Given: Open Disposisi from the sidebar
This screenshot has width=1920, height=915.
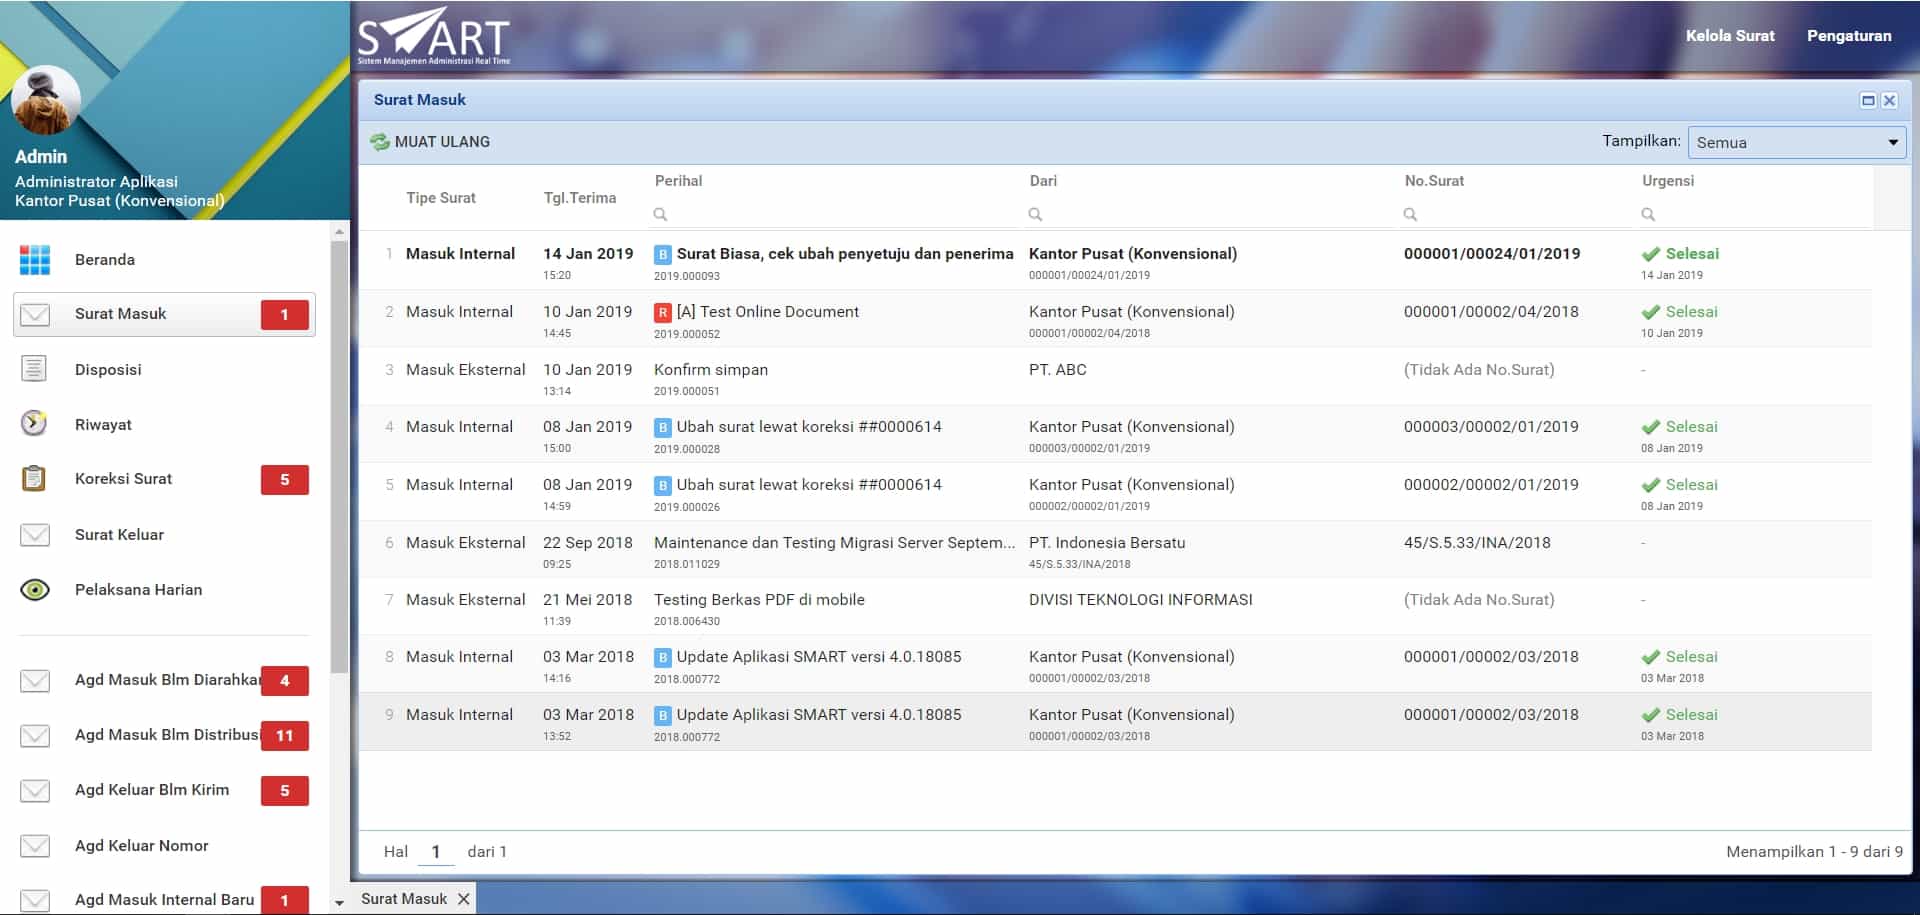Looking at the screenshot, I should [x=108, y=370].
